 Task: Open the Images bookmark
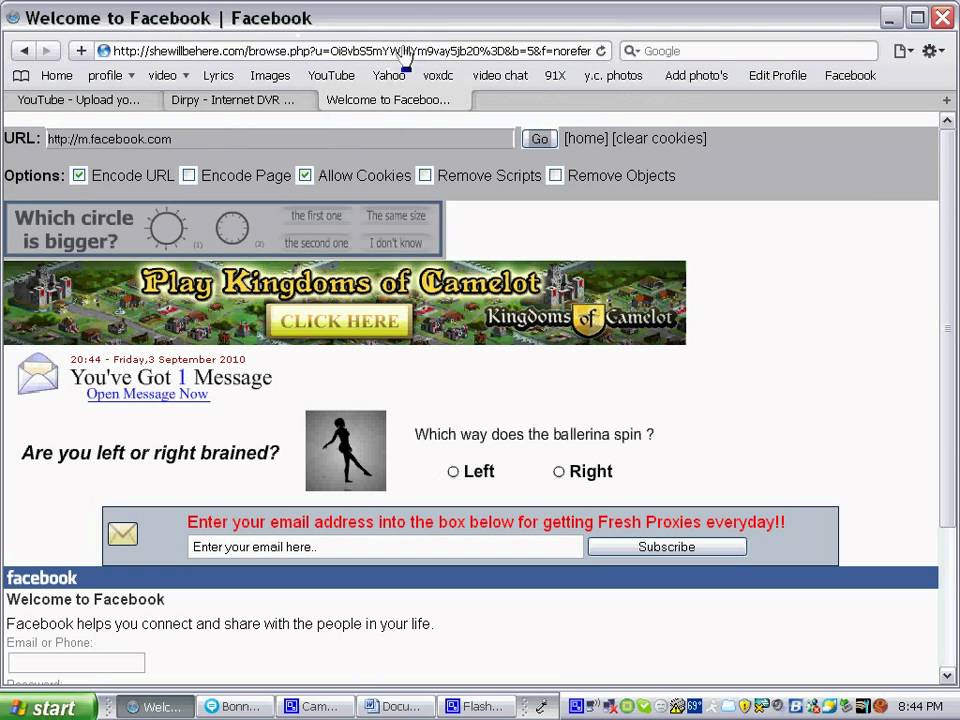click(x=270, y=75)
